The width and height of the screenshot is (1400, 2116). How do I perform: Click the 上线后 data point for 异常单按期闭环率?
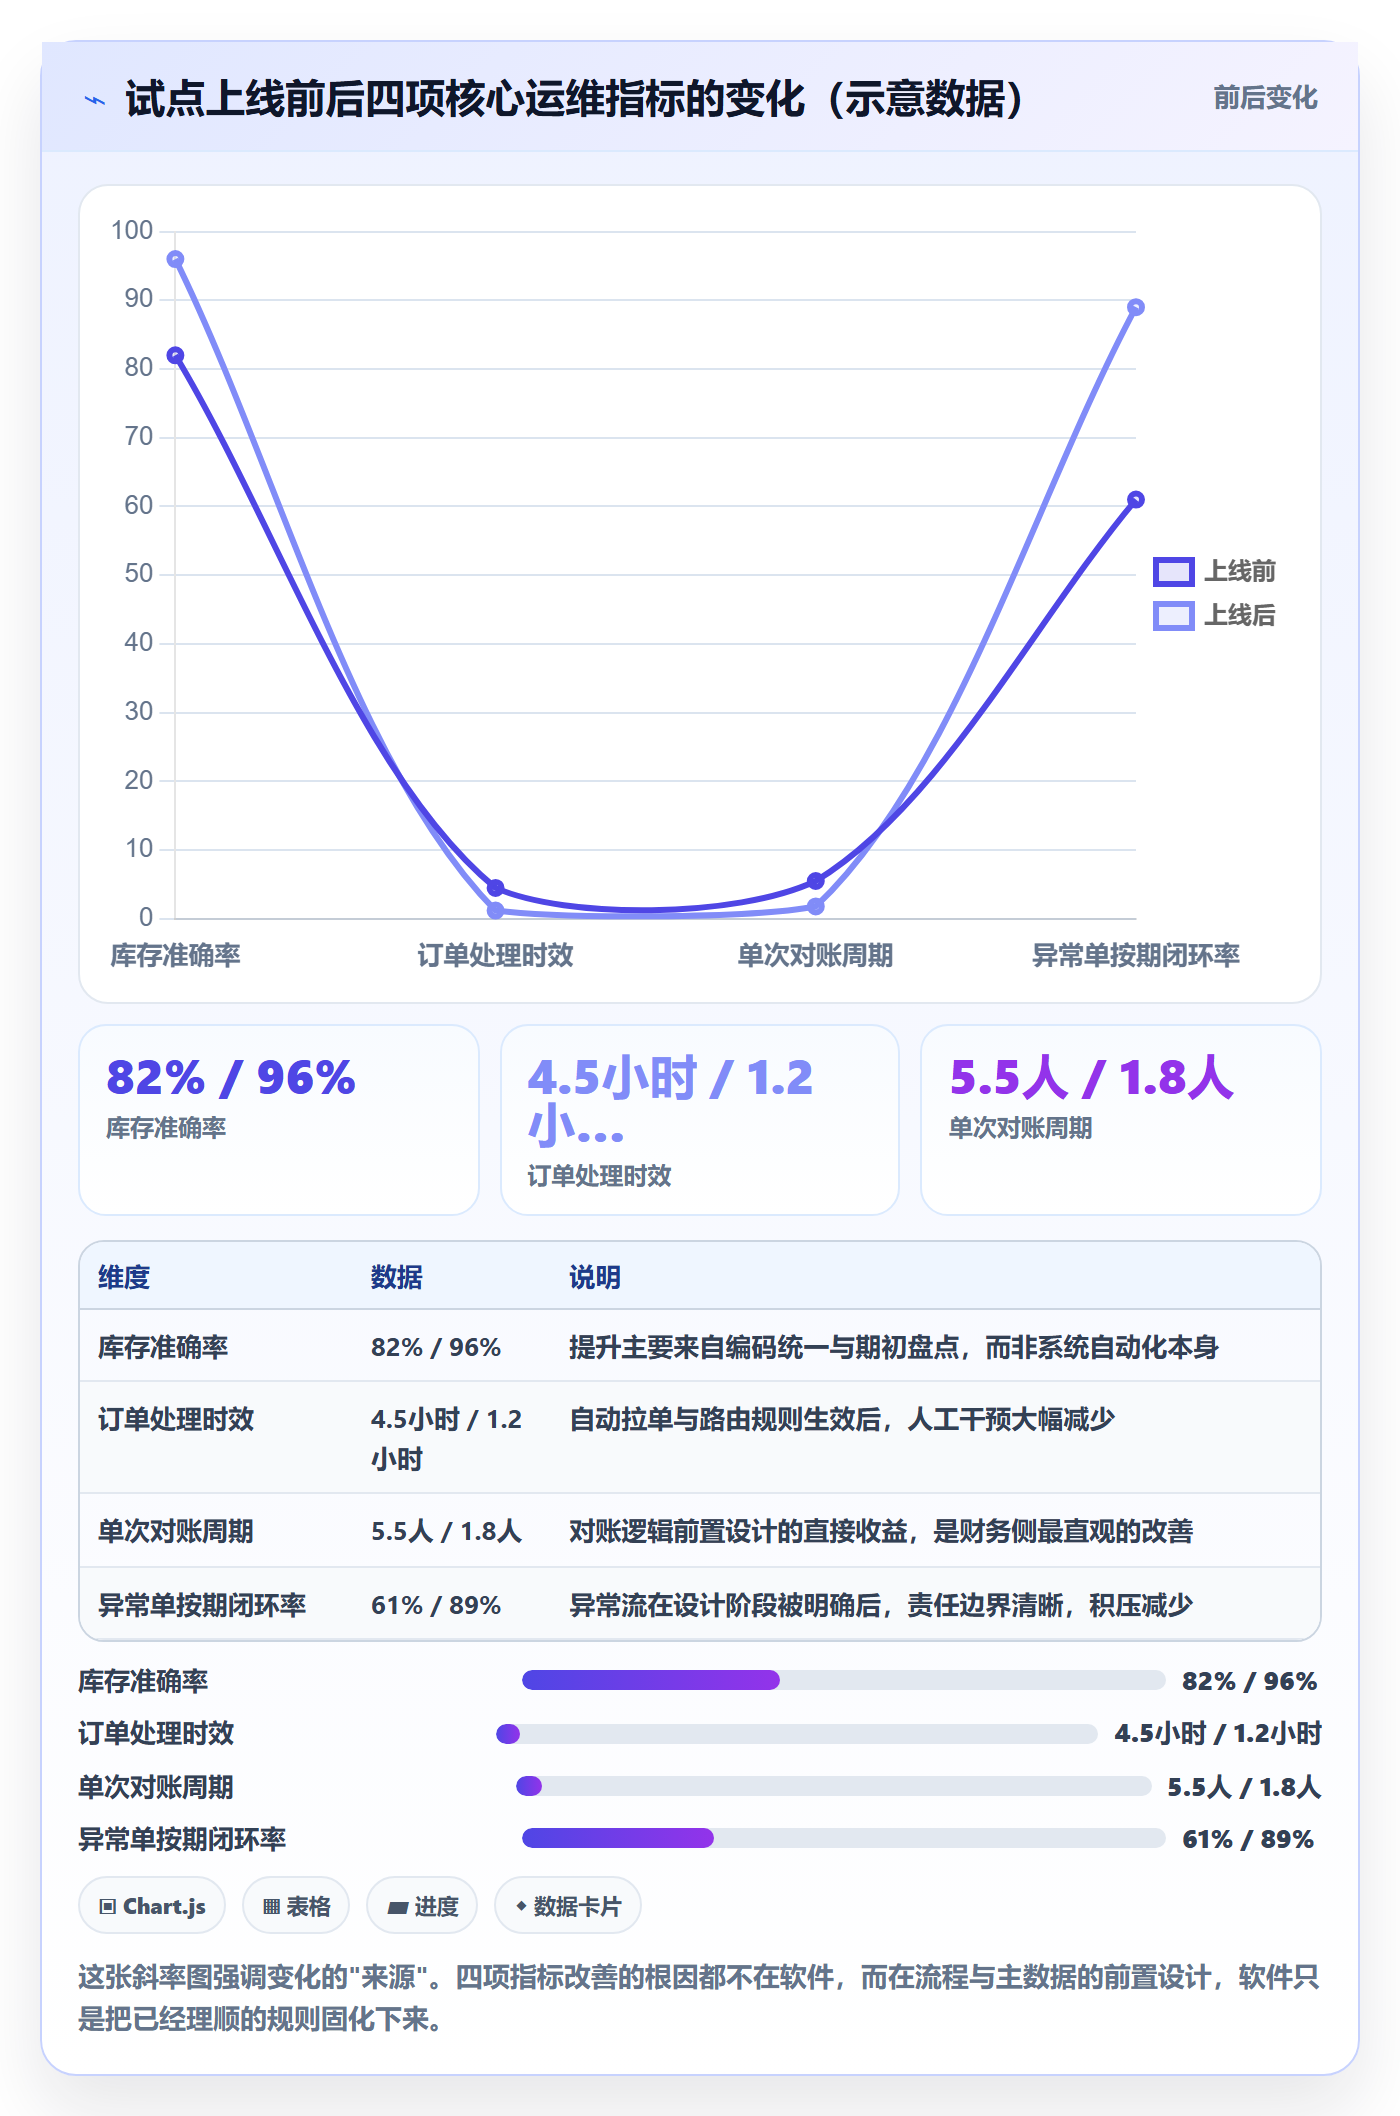click(x=1135, y=307)
